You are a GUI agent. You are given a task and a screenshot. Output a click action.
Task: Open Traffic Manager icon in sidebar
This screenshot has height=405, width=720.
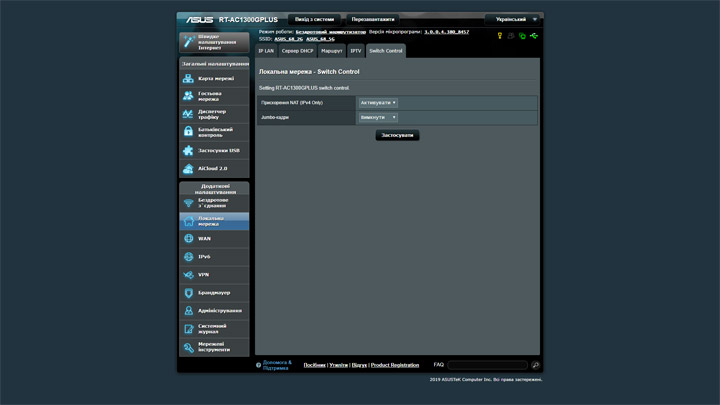coord(188,114)
